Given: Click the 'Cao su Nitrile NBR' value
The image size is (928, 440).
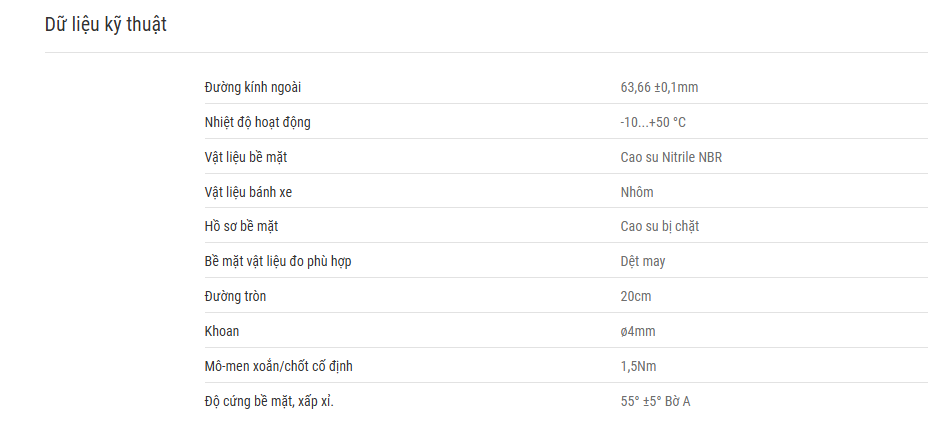Looking at the screenshot, I should pyautogui.click(x=671, y=158).
